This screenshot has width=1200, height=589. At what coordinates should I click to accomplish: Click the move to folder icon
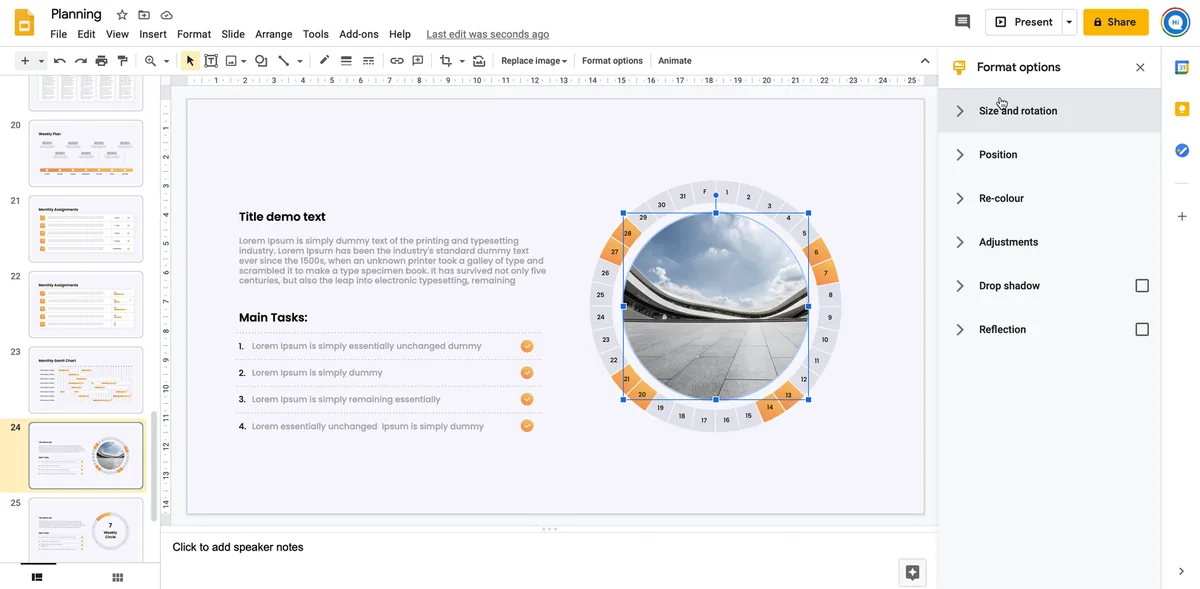[144, 15]
